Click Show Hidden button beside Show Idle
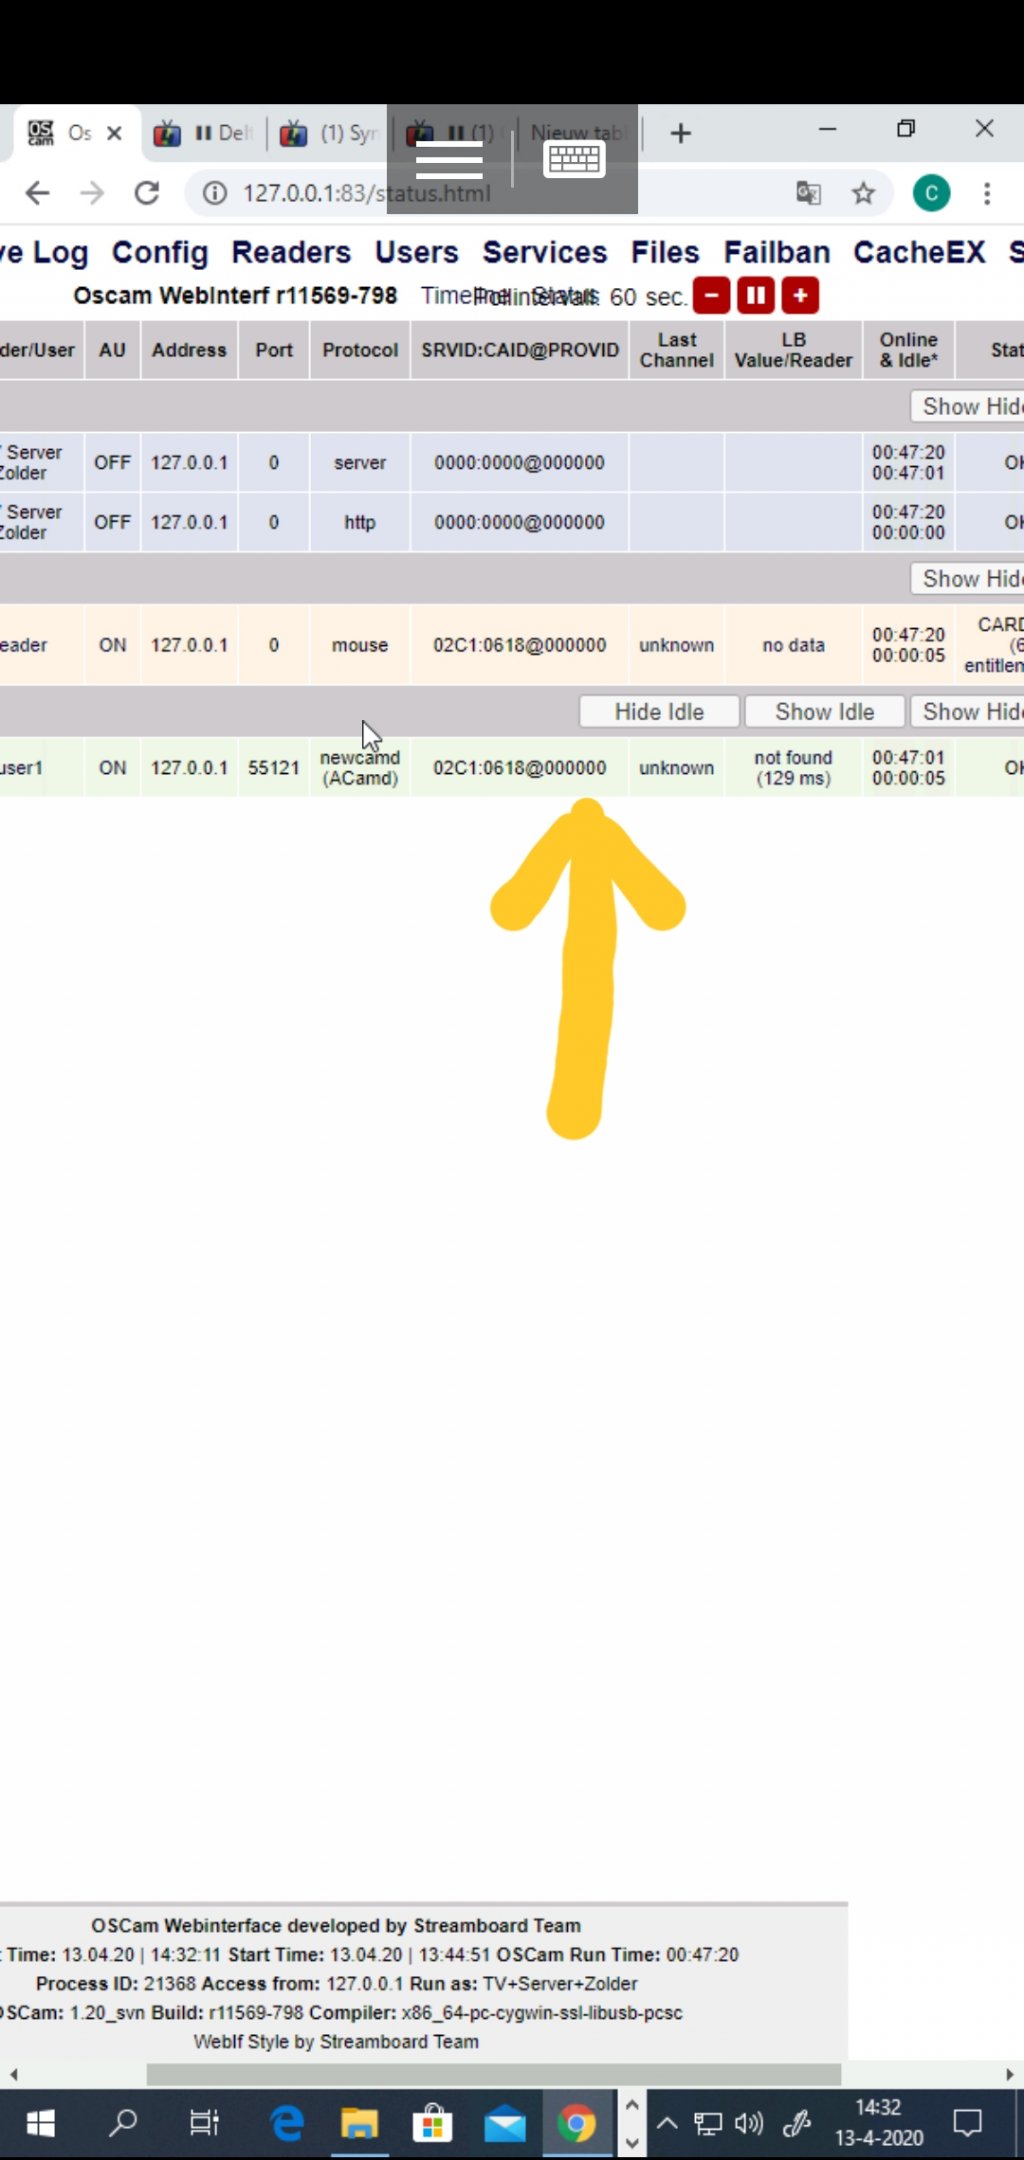This screenshot has height=2160, width=1024. tap(967, 711)
